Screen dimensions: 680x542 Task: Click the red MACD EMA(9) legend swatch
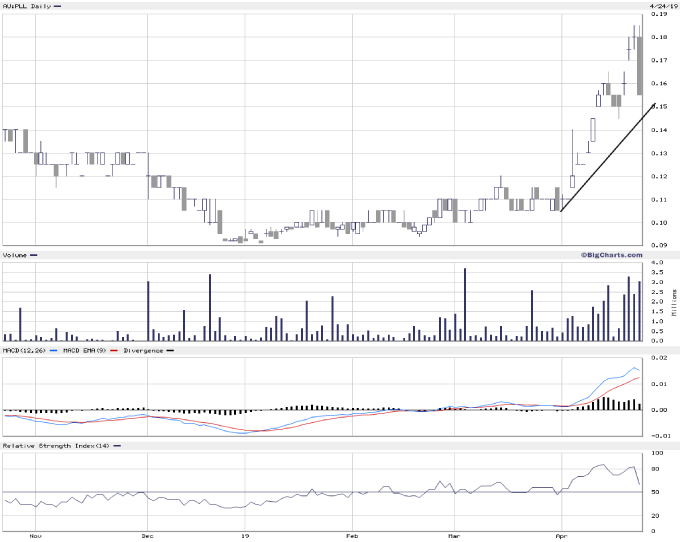116,351
